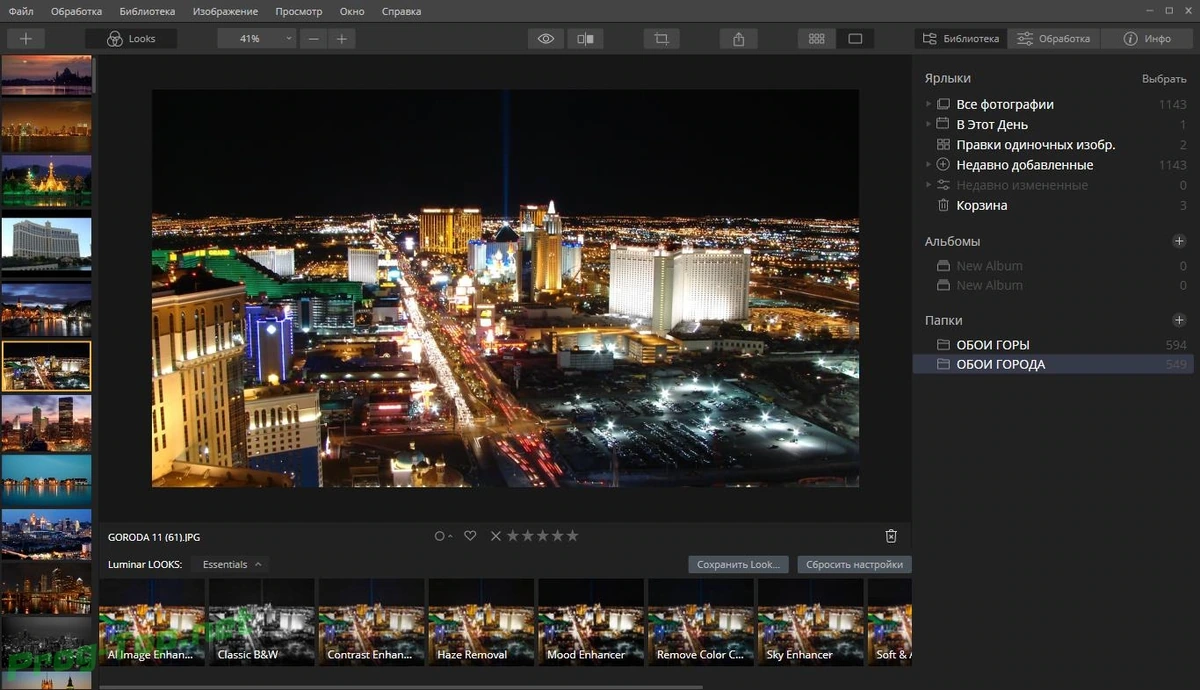Apply the Haze Removal look
The height and width of the screenshot is (690, 1200).
[x=481, y=622]
